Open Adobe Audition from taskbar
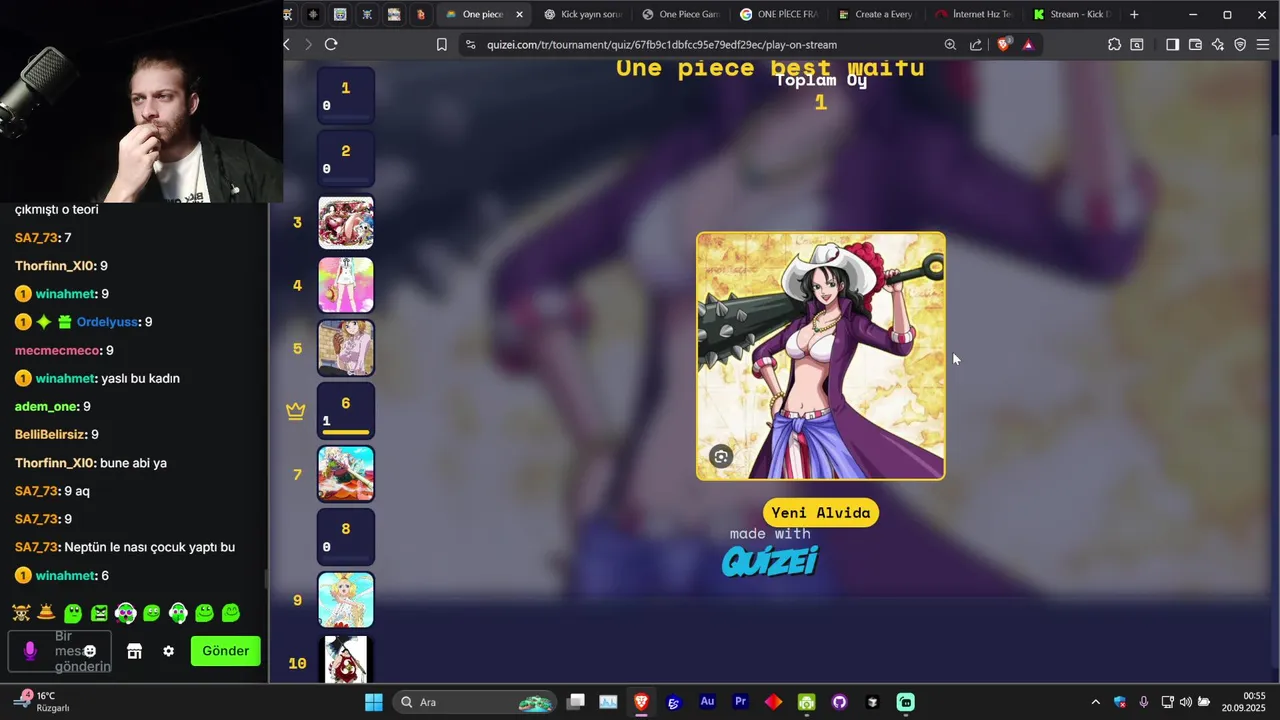The height and width of the screenshot is (720, 1280). point(707,702)
